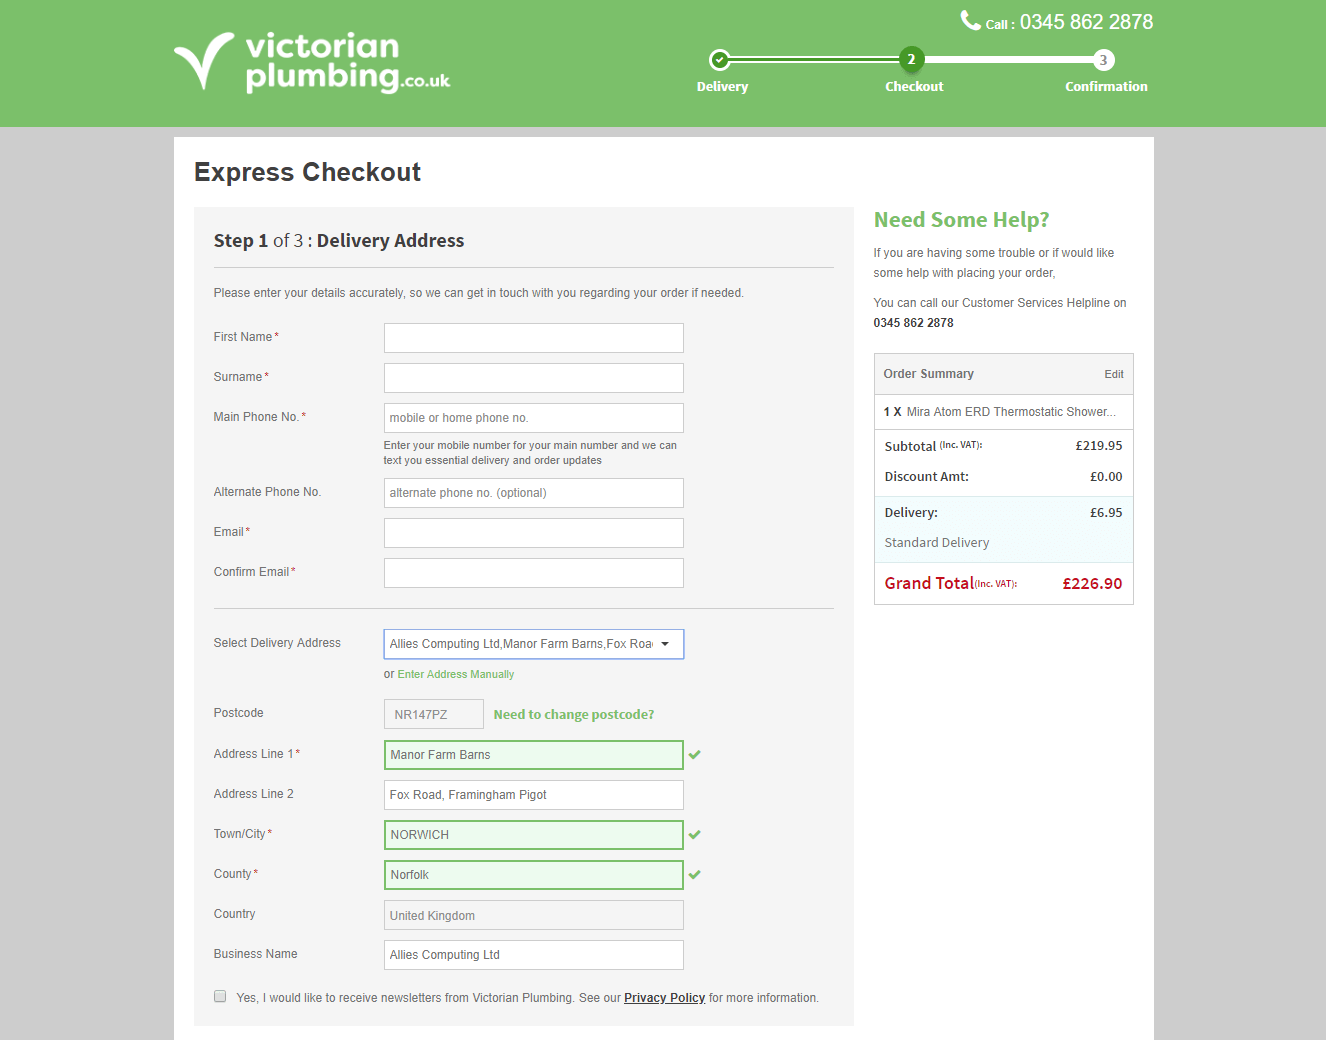Click green checkmark beside County field

(694, 874)
